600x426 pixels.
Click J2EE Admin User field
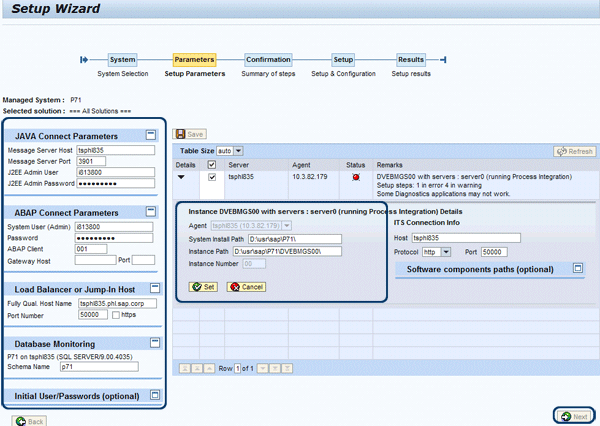coord(116,172)
